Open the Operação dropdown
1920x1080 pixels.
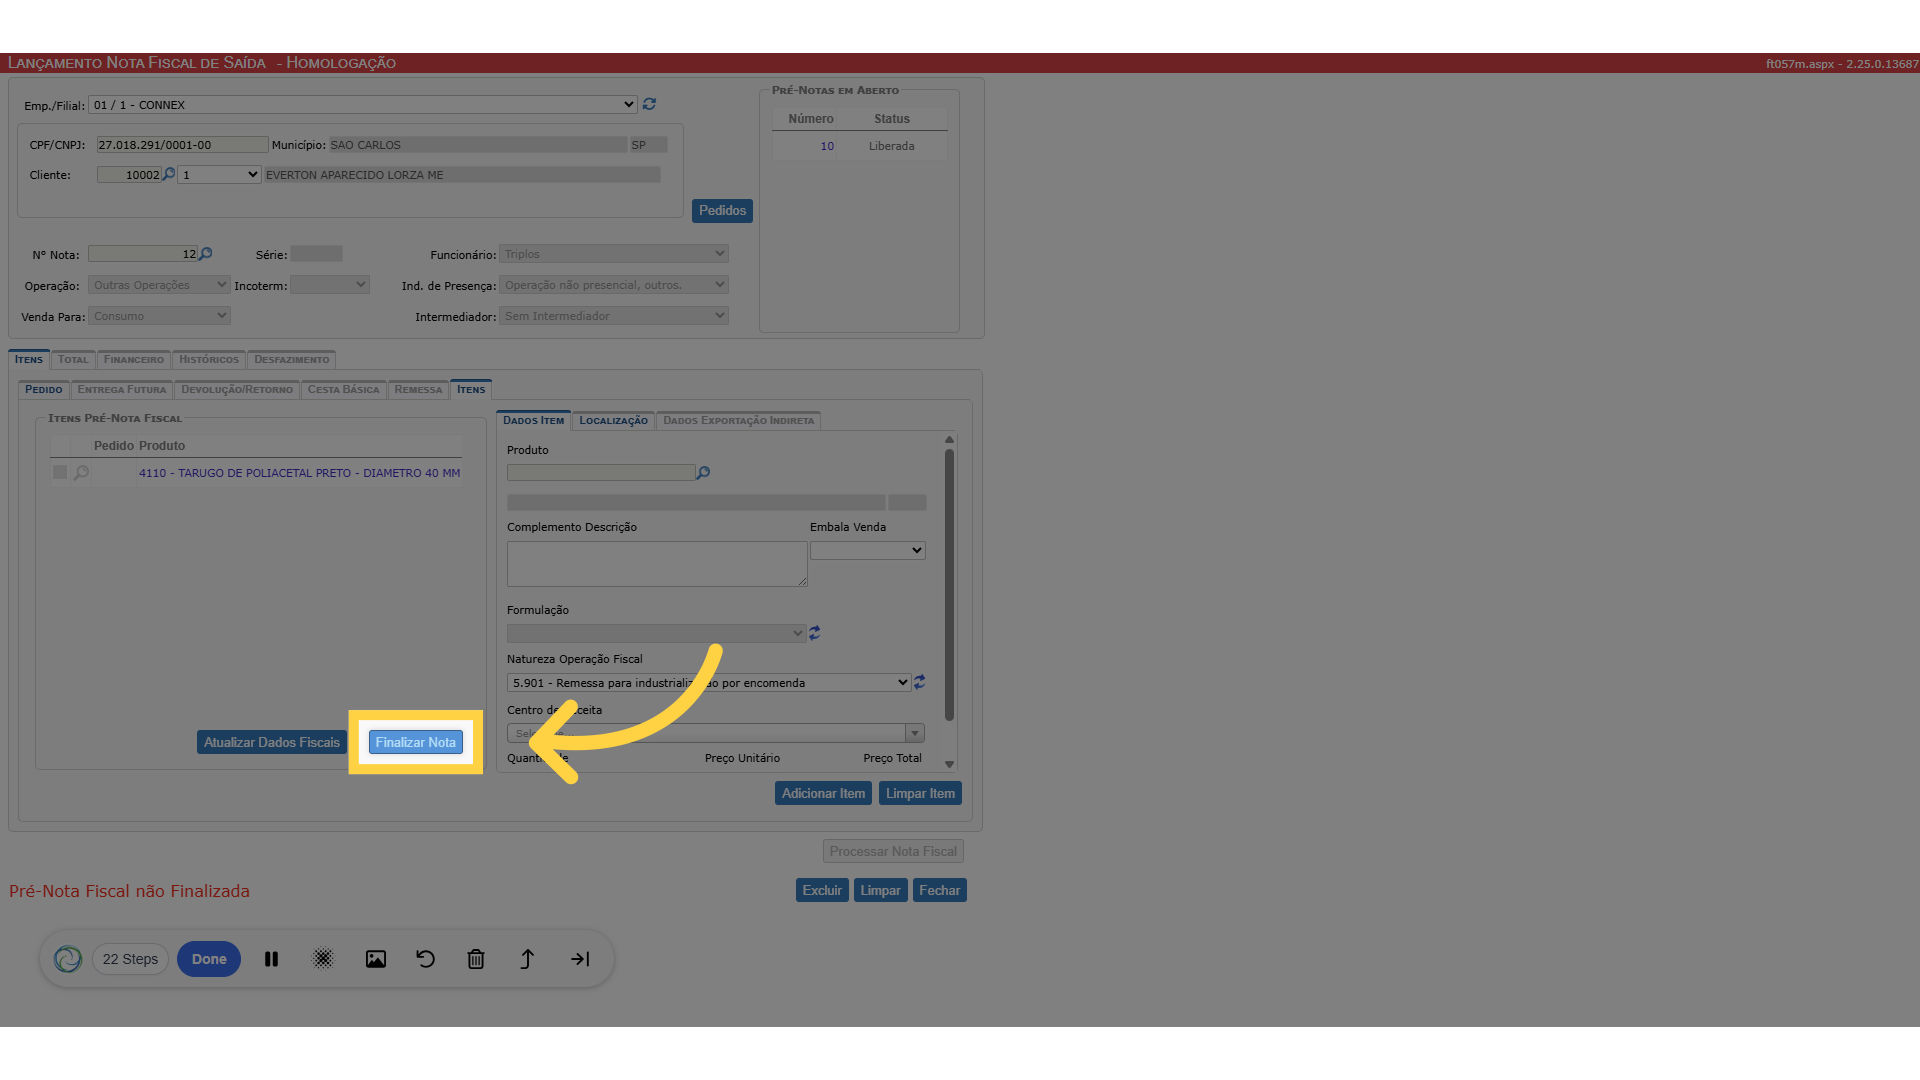tap(159, 285)
